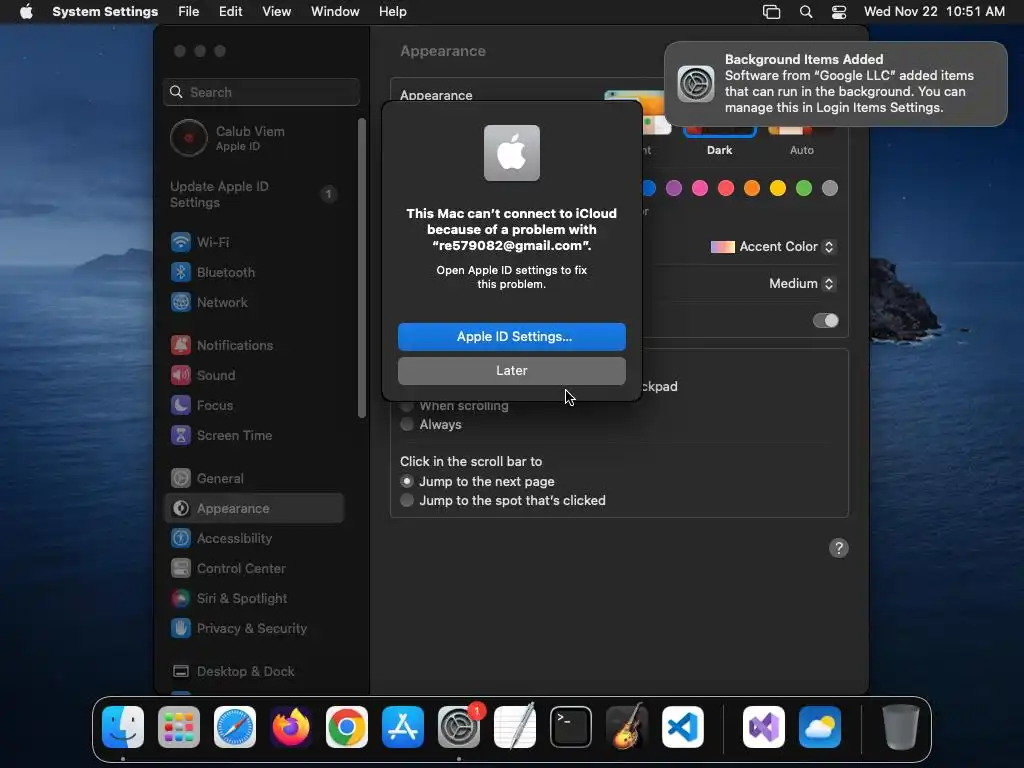The image size is (1024, 768).
Task: Launch Terminal from the Dock
Action: (571, 727)
